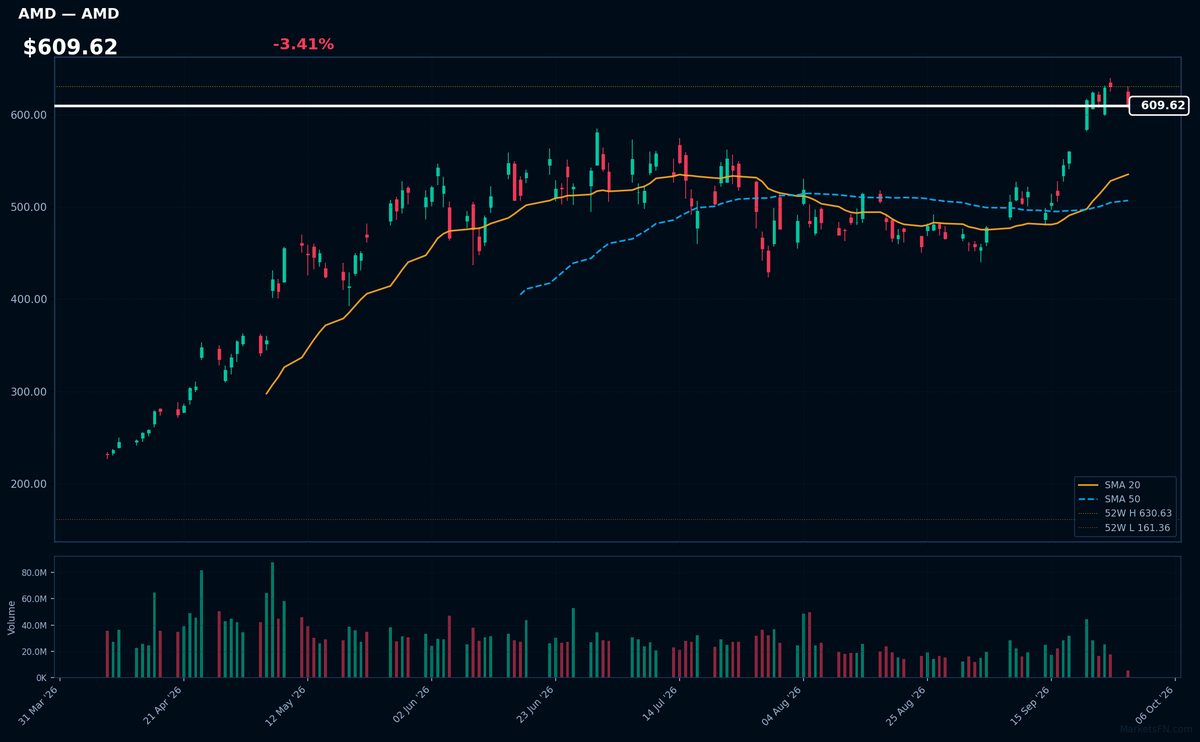Click the Volume axis title
The image size is (1200, 742).
[x=11, y=617]
